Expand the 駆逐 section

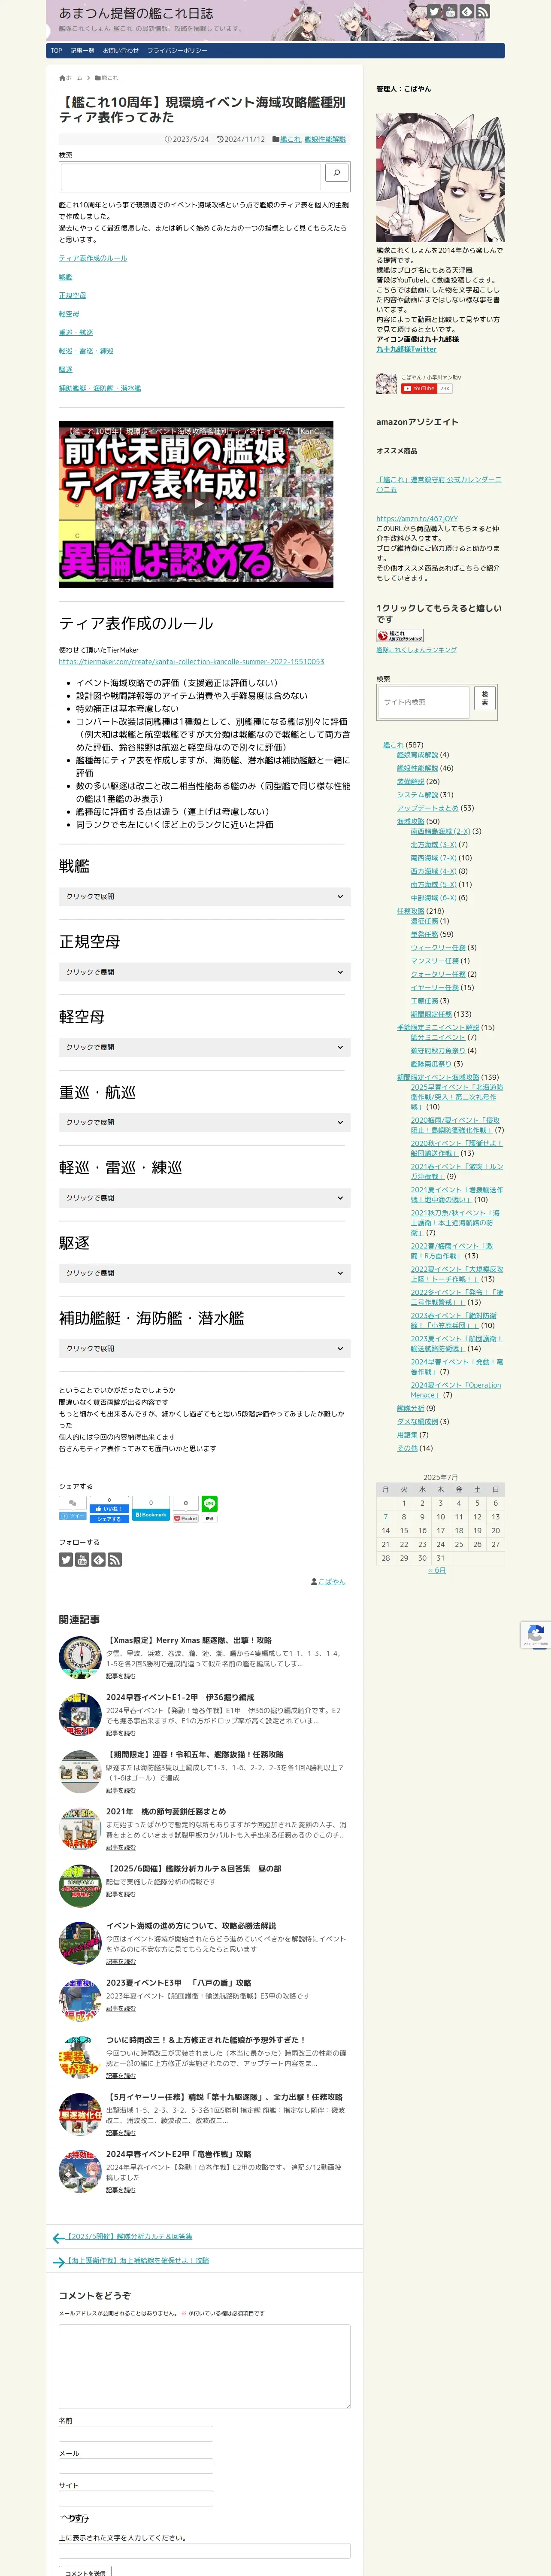coord(204,1273)
